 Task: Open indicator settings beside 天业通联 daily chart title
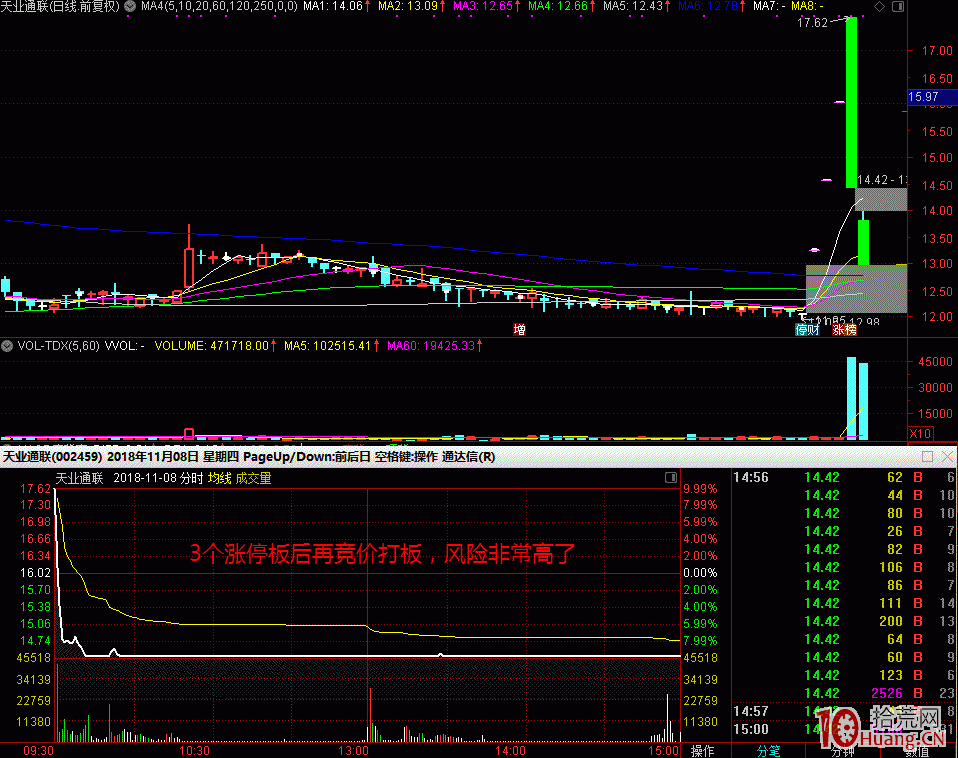(130, 6)
